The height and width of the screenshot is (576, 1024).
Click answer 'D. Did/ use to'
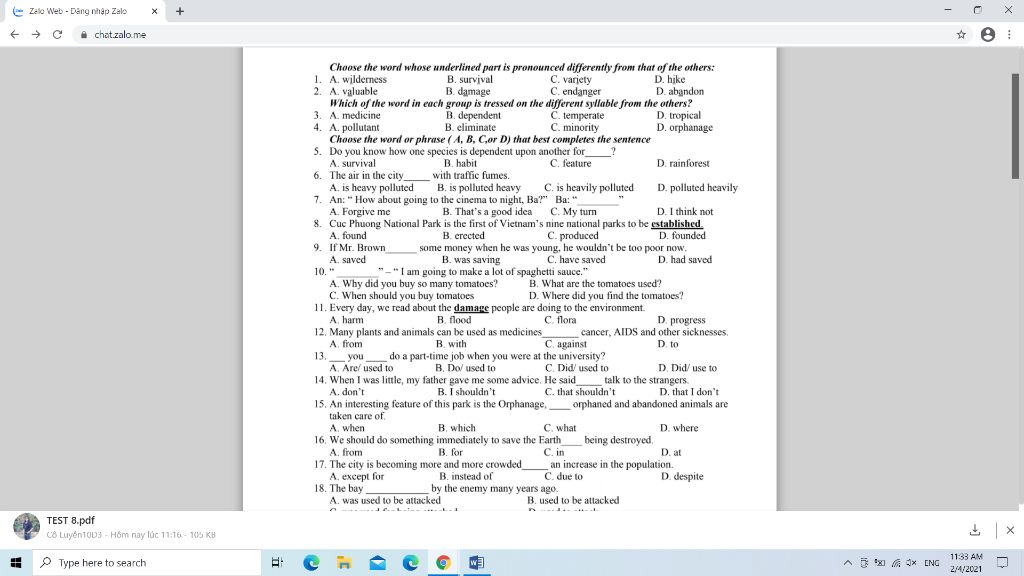click(x=688, y=368)
